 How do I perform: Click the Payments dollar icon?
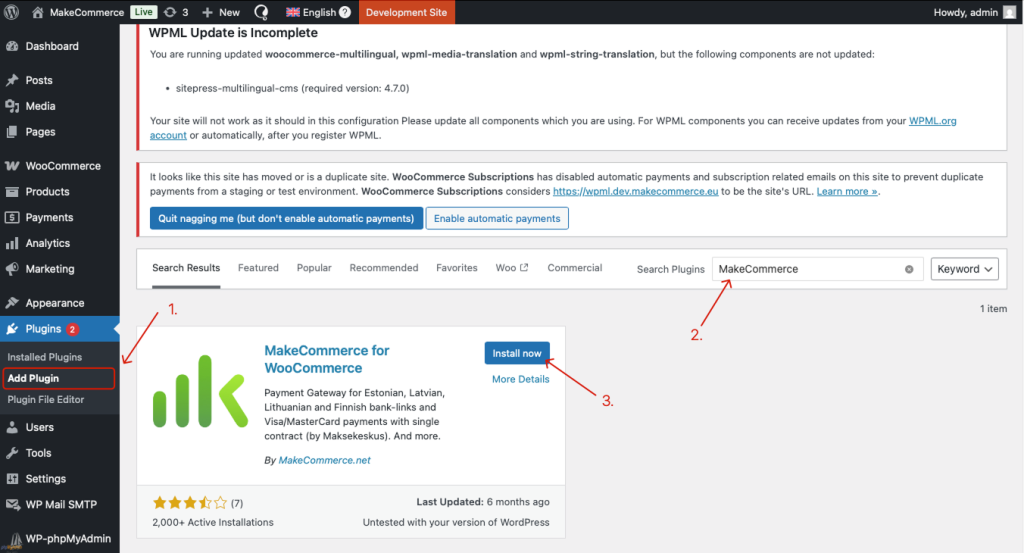[x=12, y=217]
